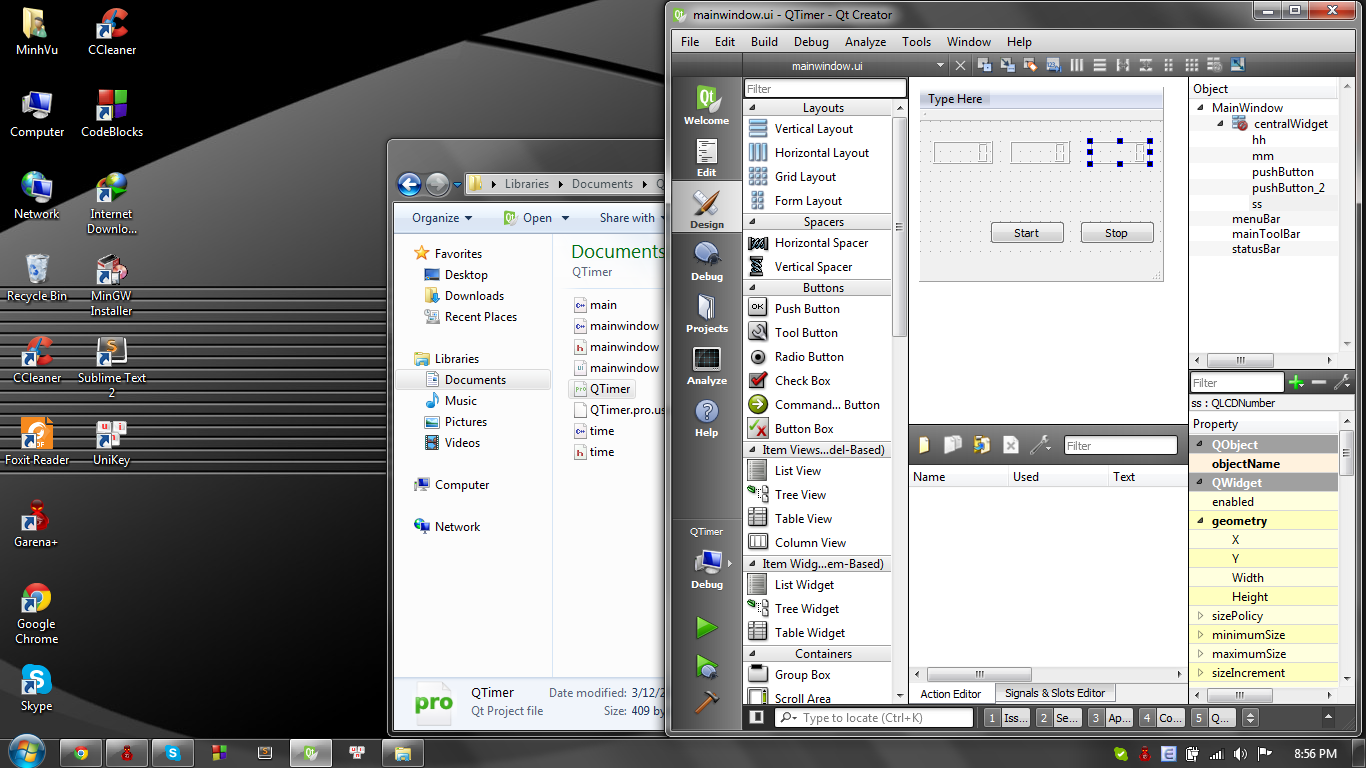This screenshot has width=1366, height=768.
Task: Click the Start button on the form
Action: (1027, 233)
